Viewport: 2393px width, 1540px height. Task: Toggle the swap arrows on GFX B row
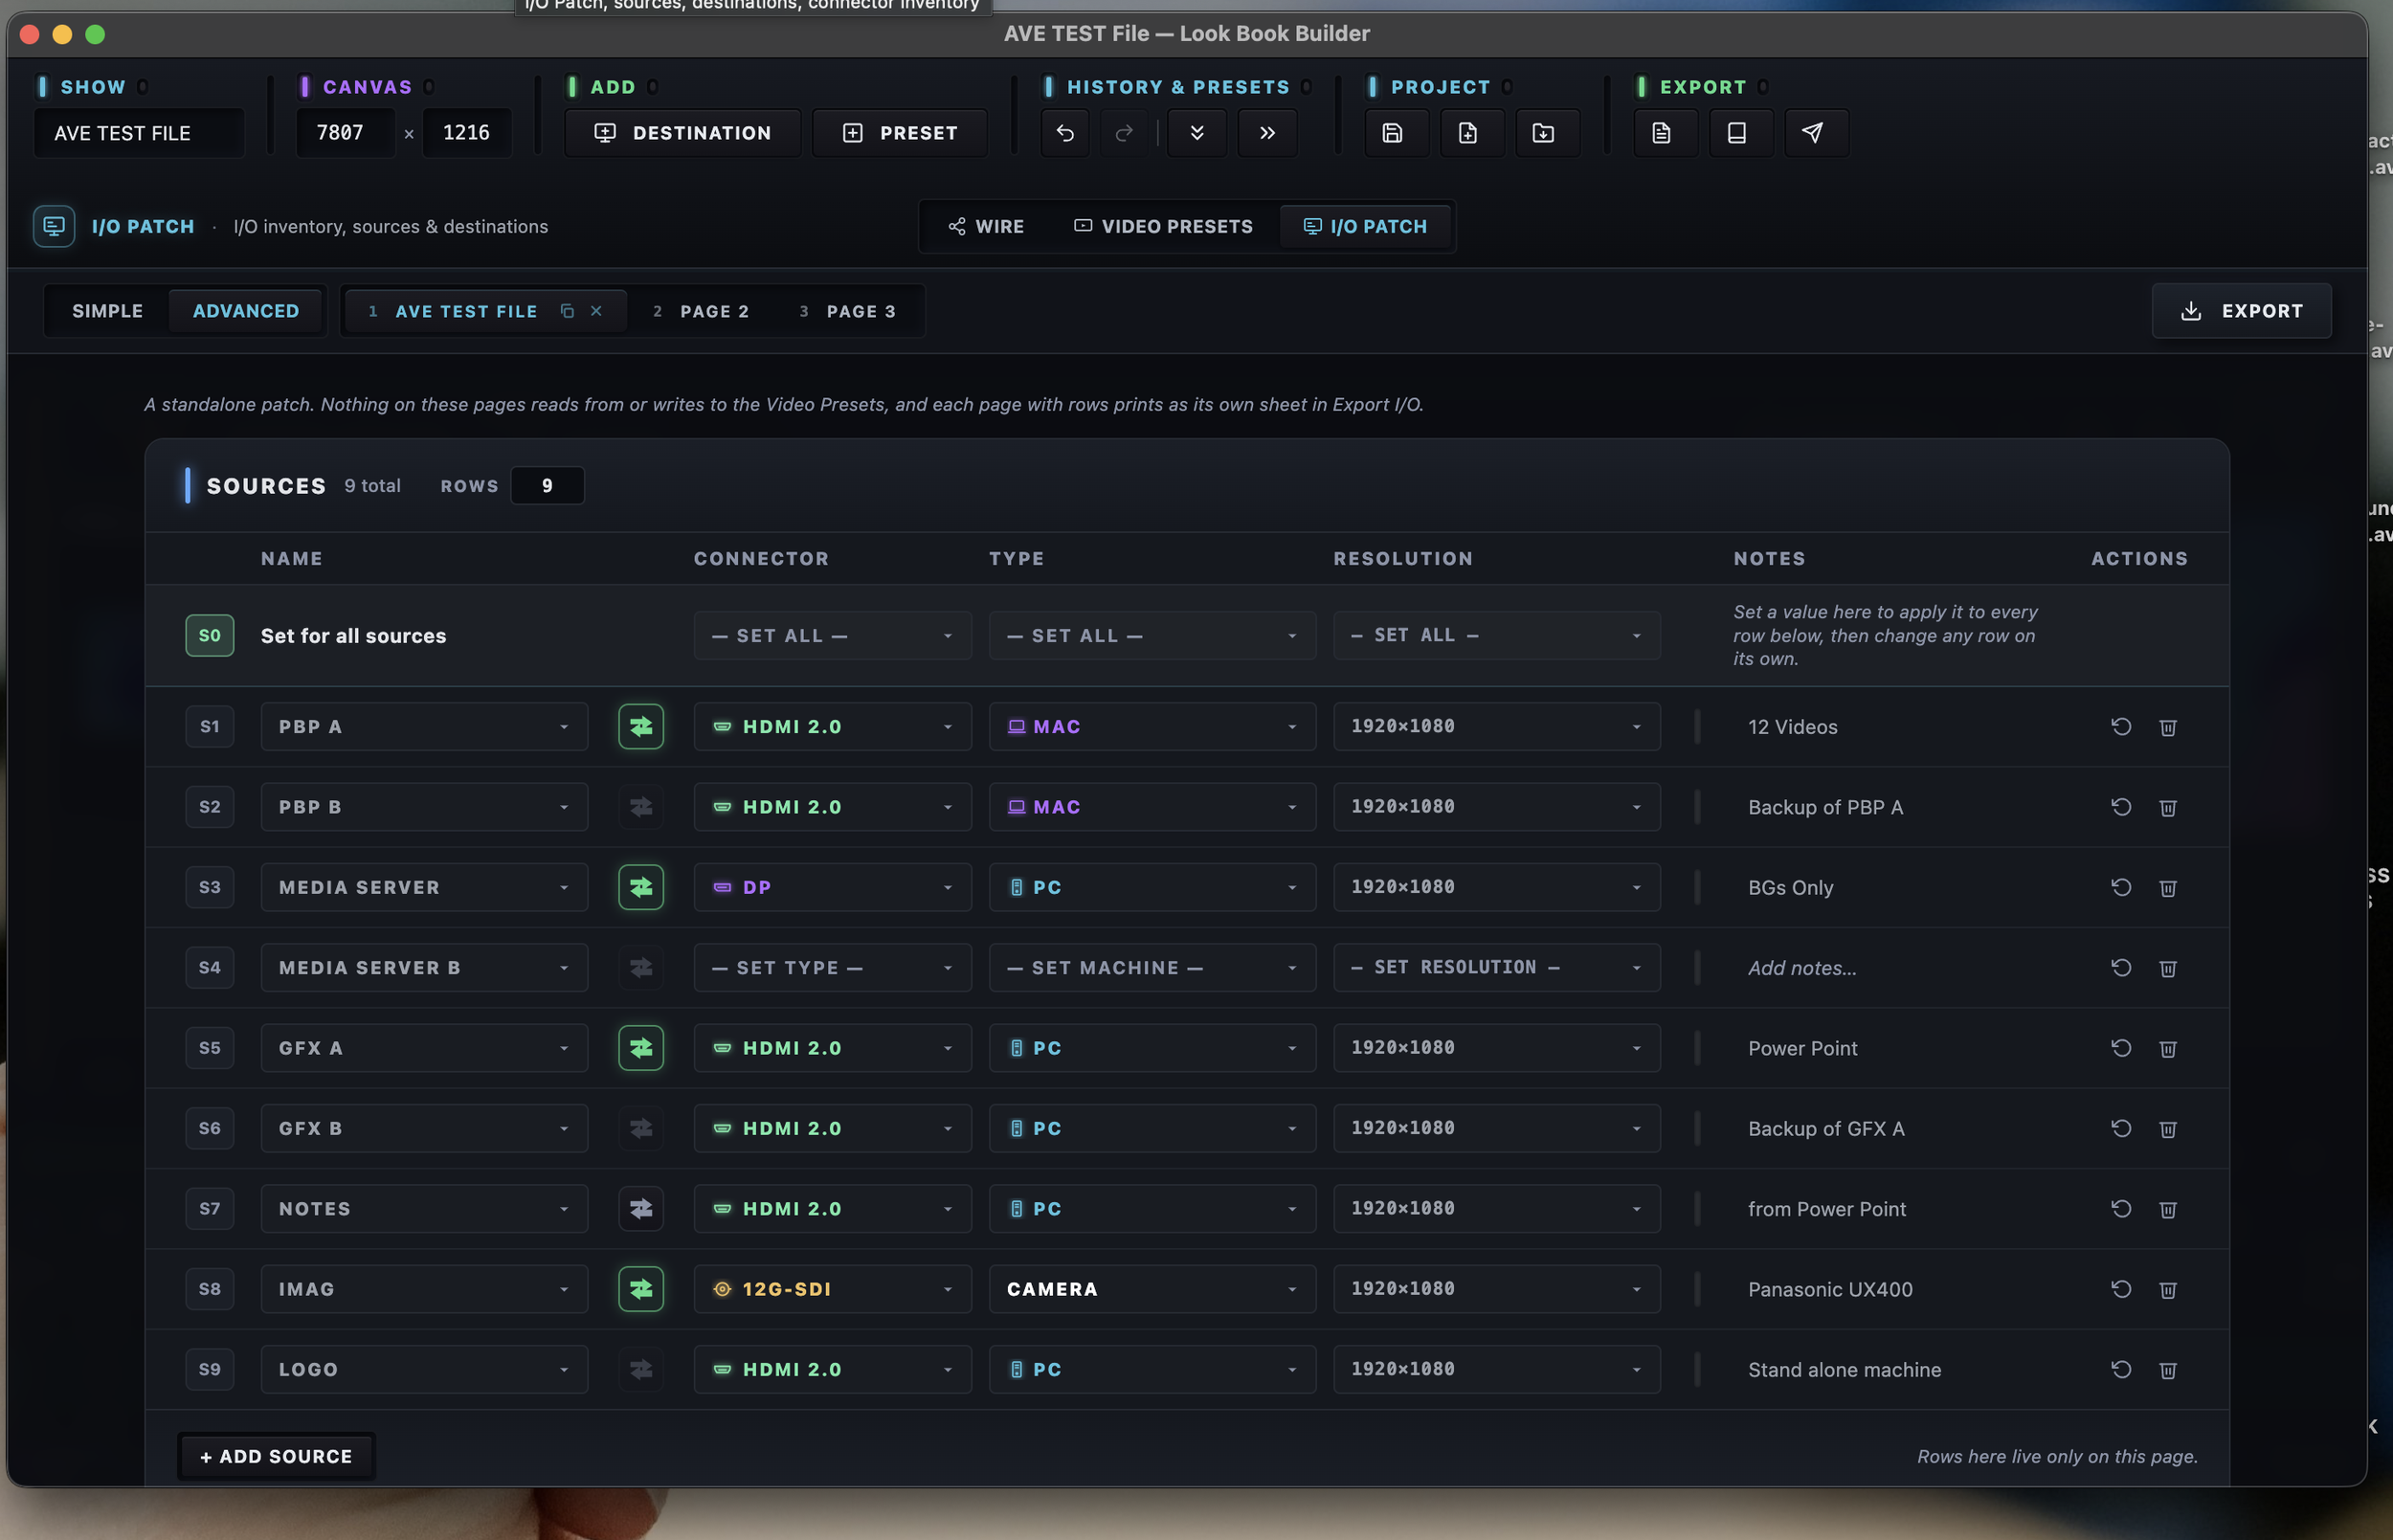641,1129
